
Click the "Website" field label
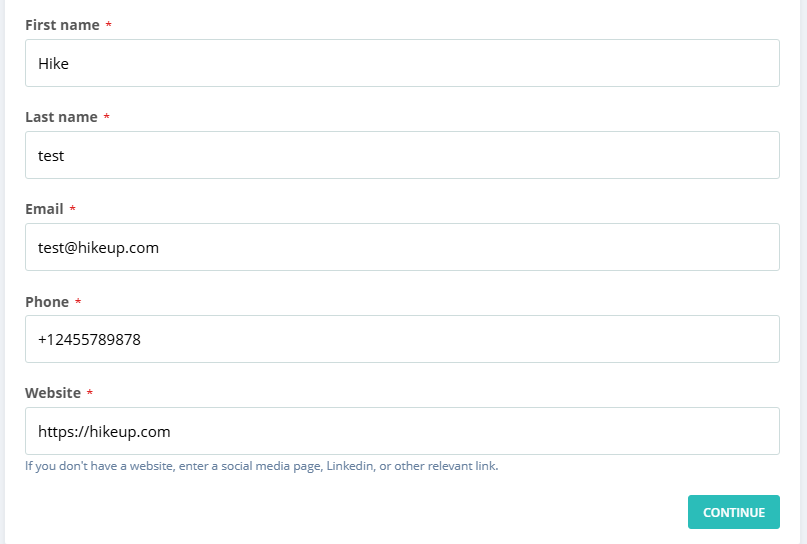(x=53, y=393)
